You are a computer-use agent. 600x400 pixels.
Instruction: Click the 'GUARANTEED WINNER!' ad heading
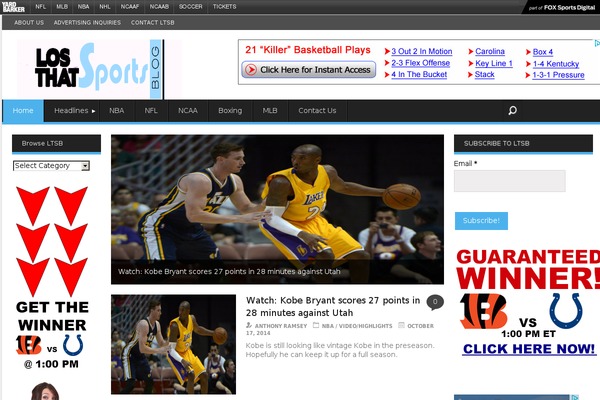click(528, 269)
